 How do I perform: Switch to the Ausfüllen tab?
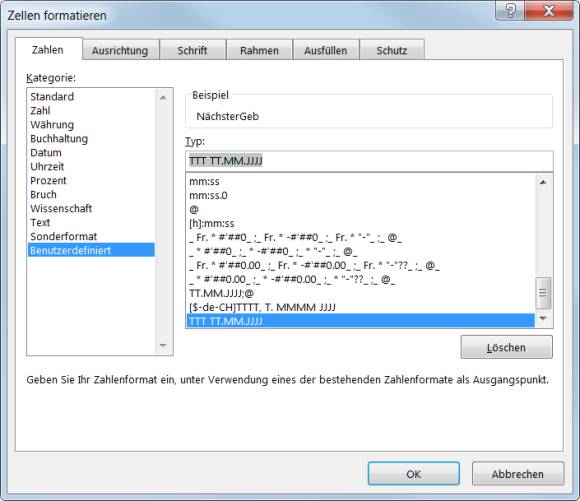click(326, 50)
